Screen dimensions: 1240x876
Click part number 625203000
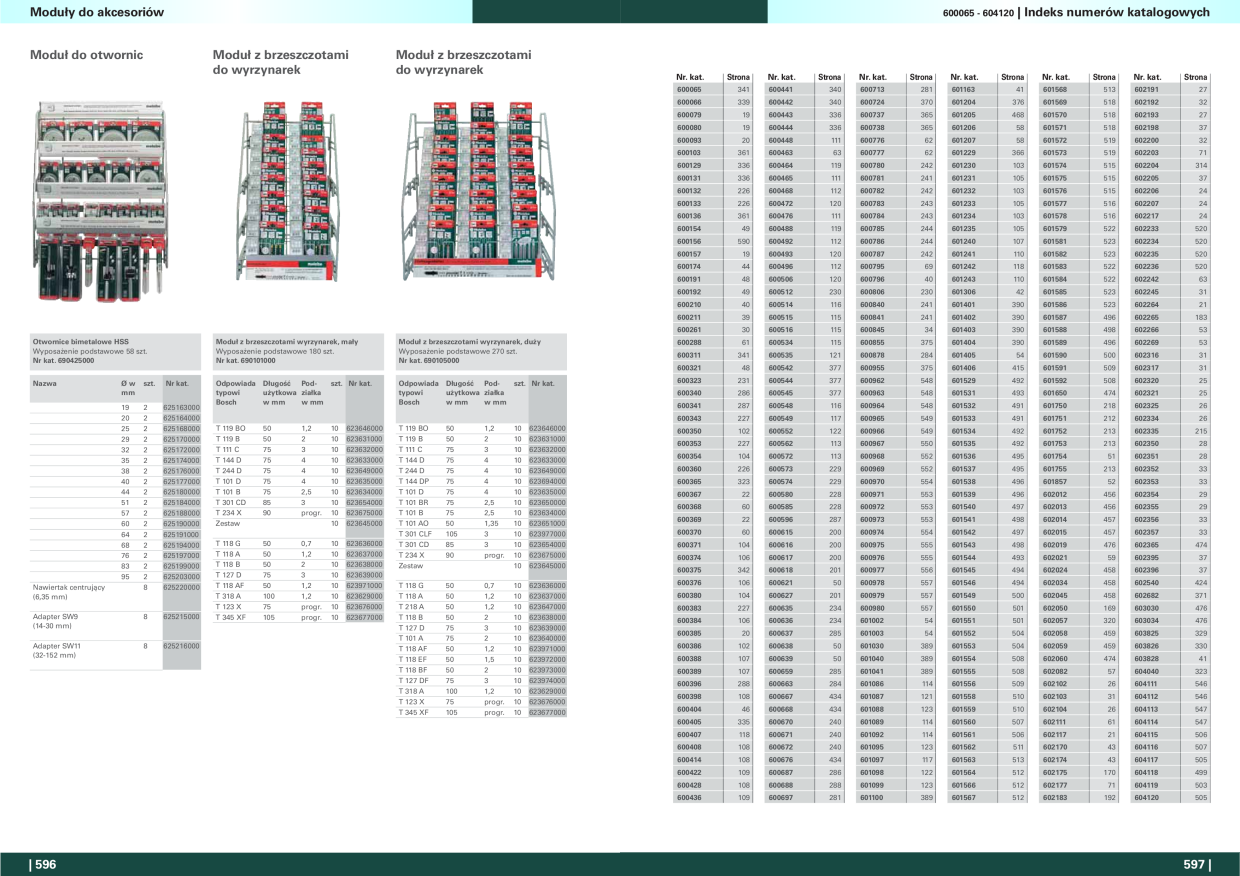182,577
